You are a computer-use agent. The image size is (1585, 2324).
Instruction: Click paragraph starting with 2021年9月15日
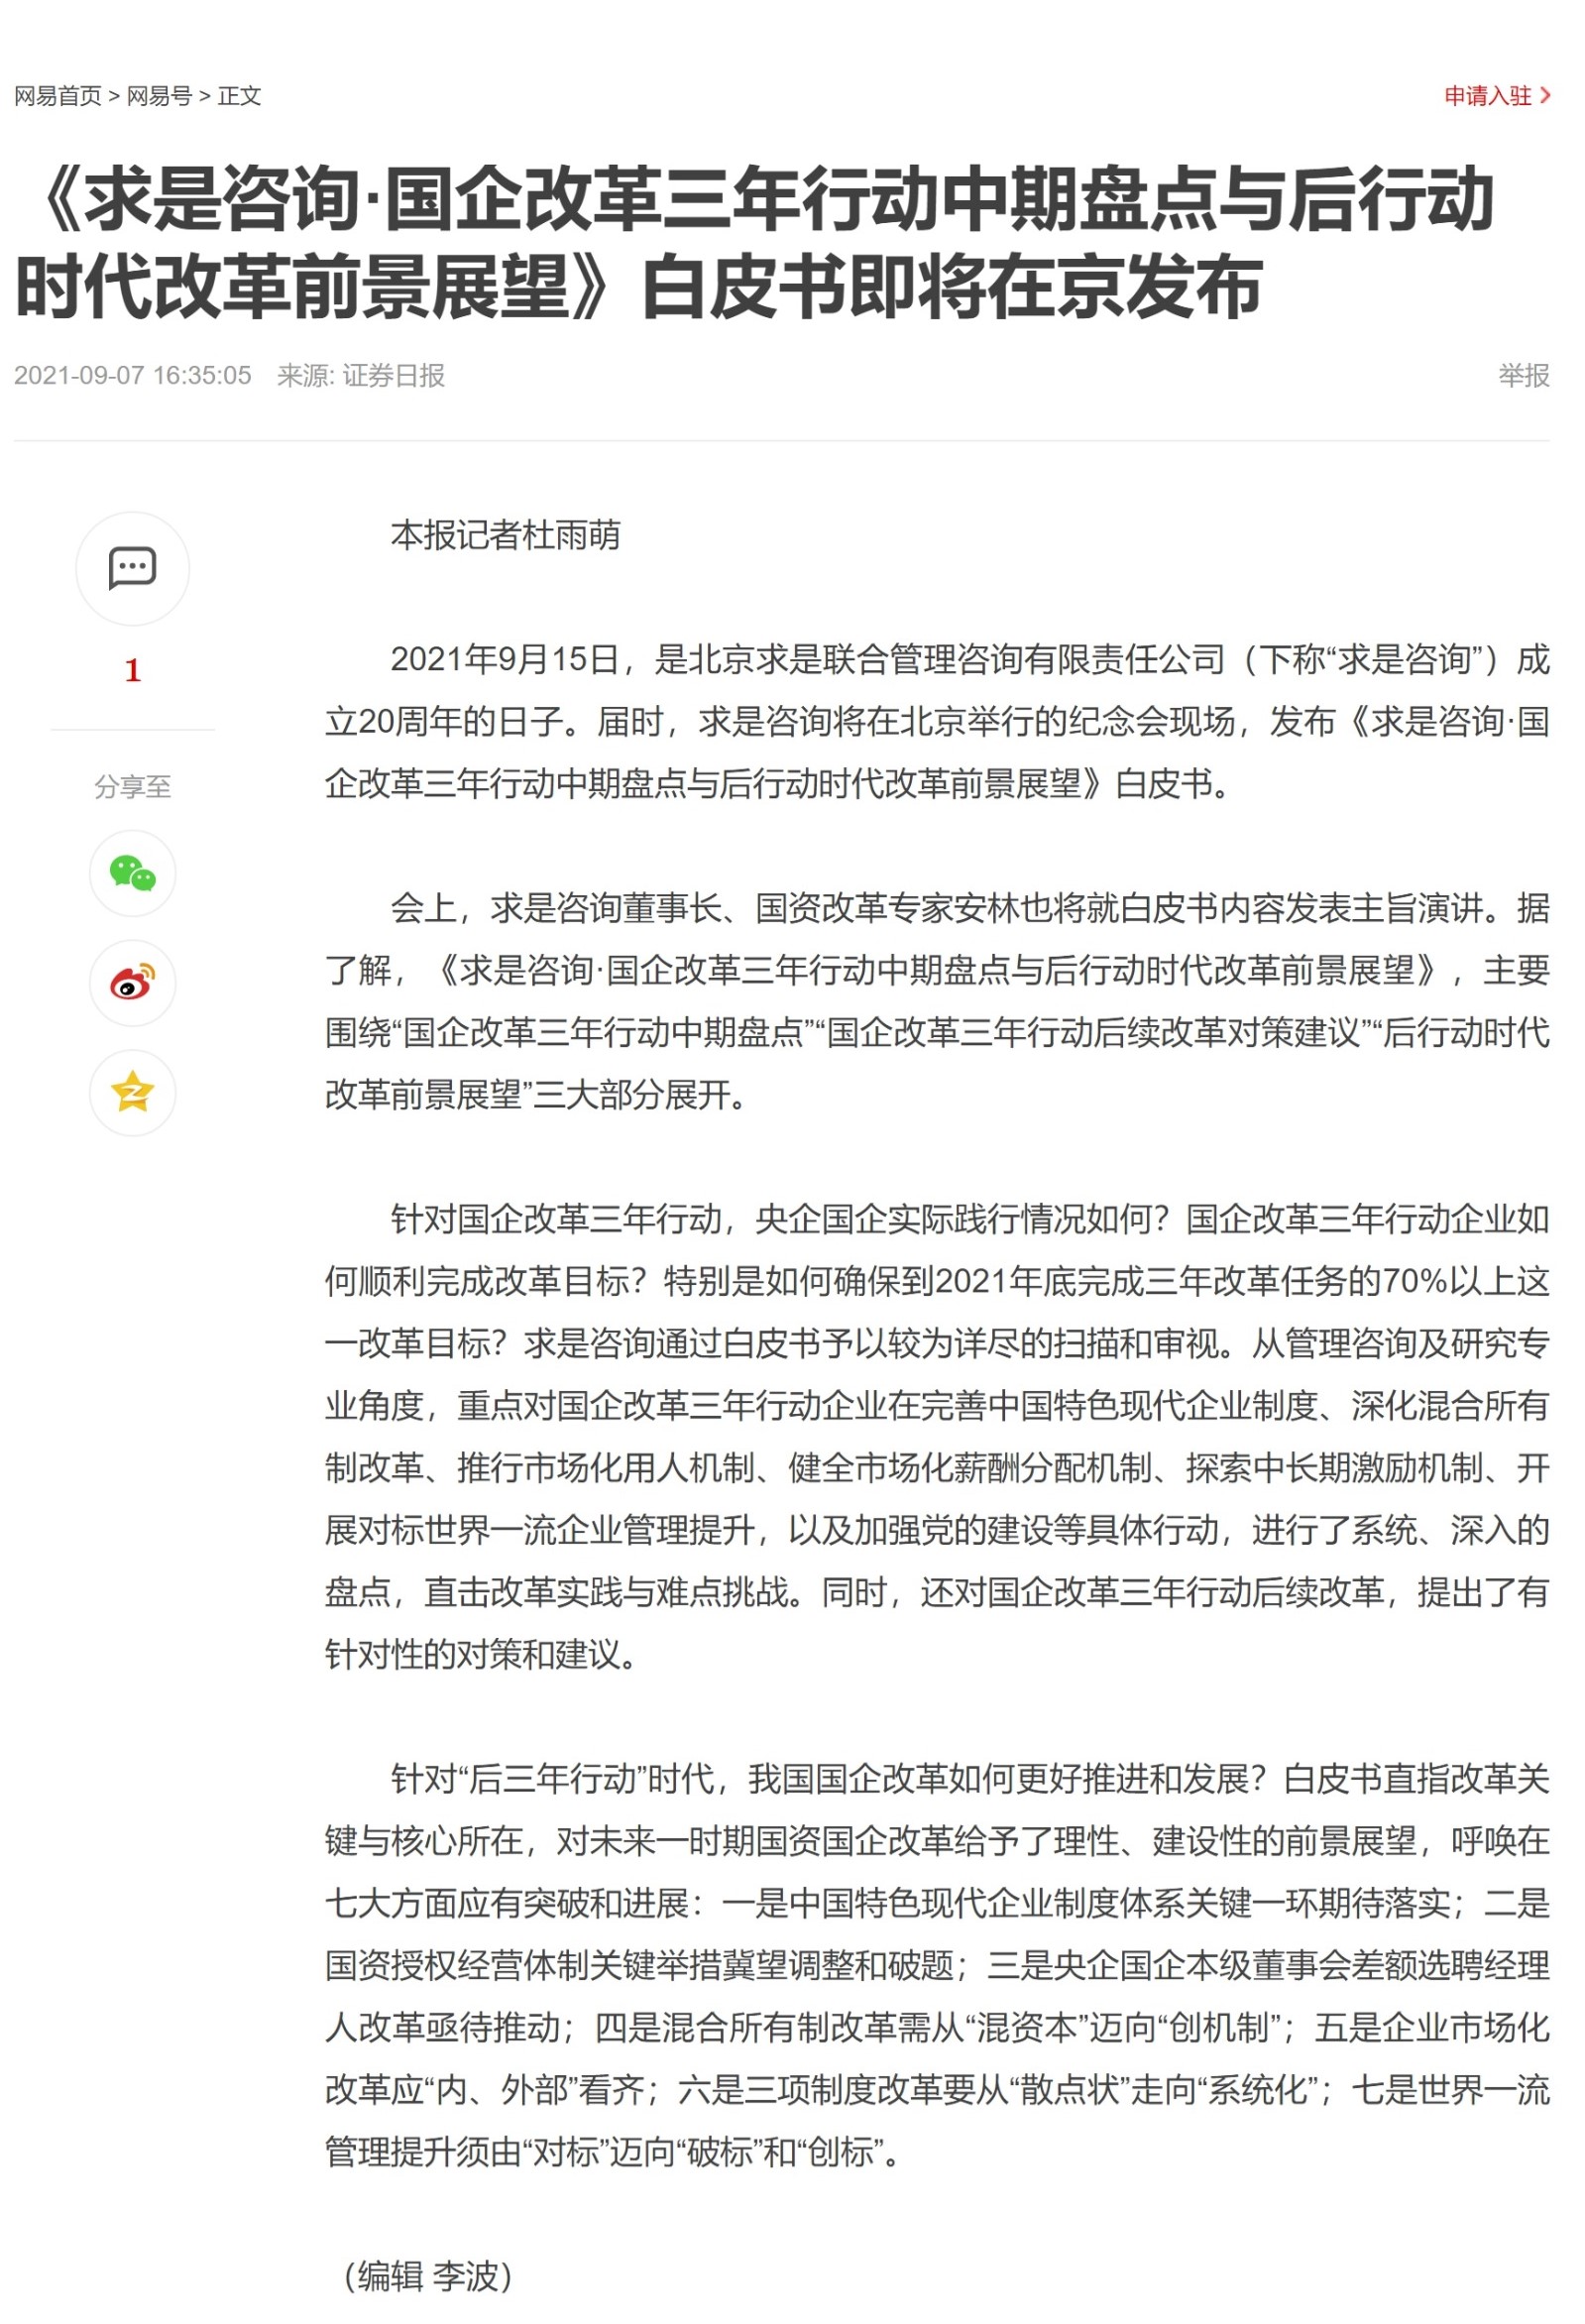(x=936, y=721)
